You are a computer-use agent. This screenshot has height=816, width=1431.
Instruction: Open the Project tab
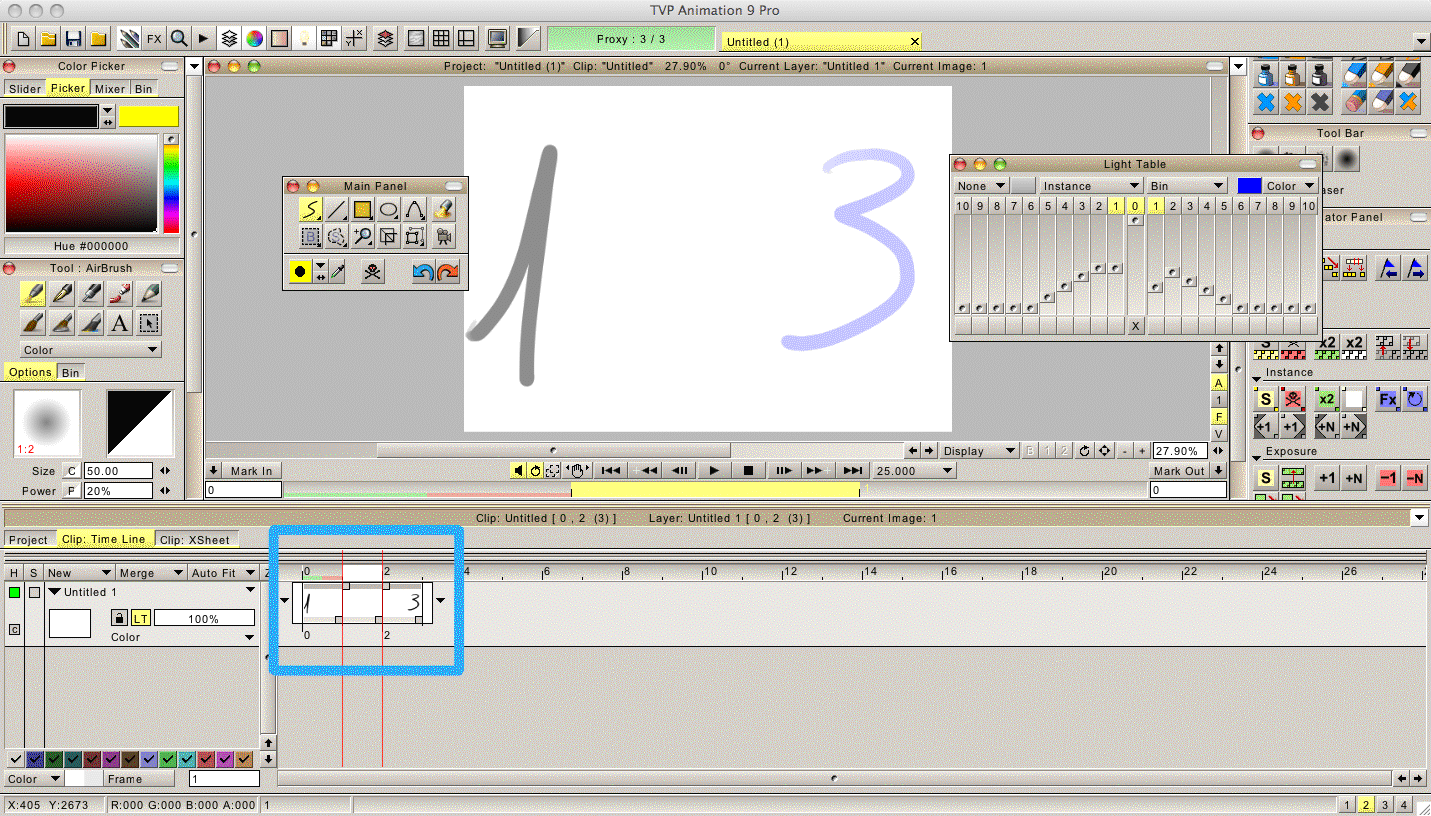click(x=29, y=539)
